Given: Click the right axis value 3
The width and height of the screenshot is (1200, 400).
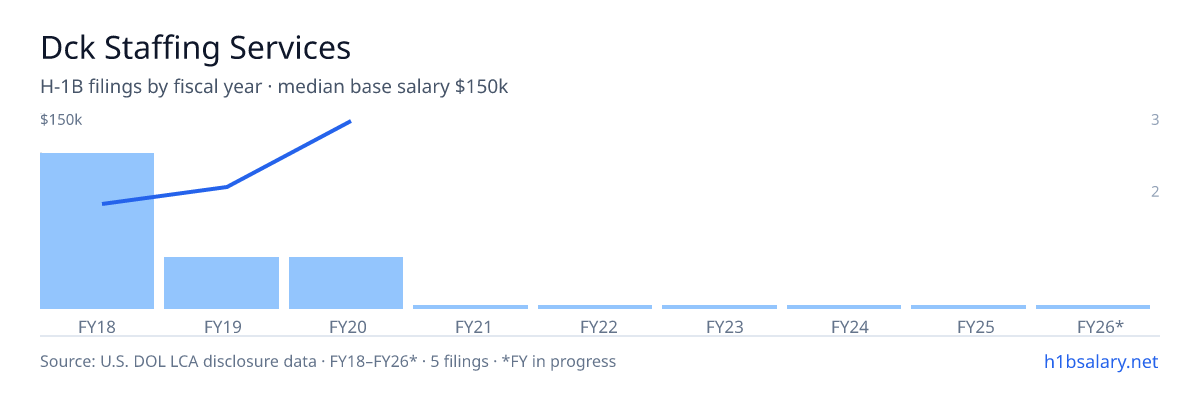Looking at the screenshot, I should [x=1155, y=120].
